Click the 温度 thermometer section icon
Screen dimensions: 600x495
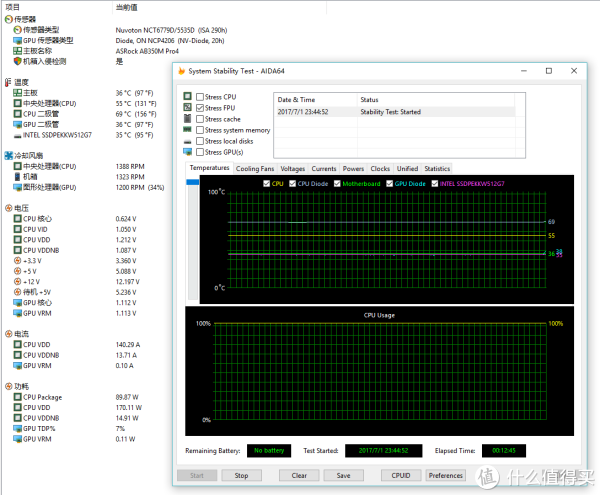(8, 82)
